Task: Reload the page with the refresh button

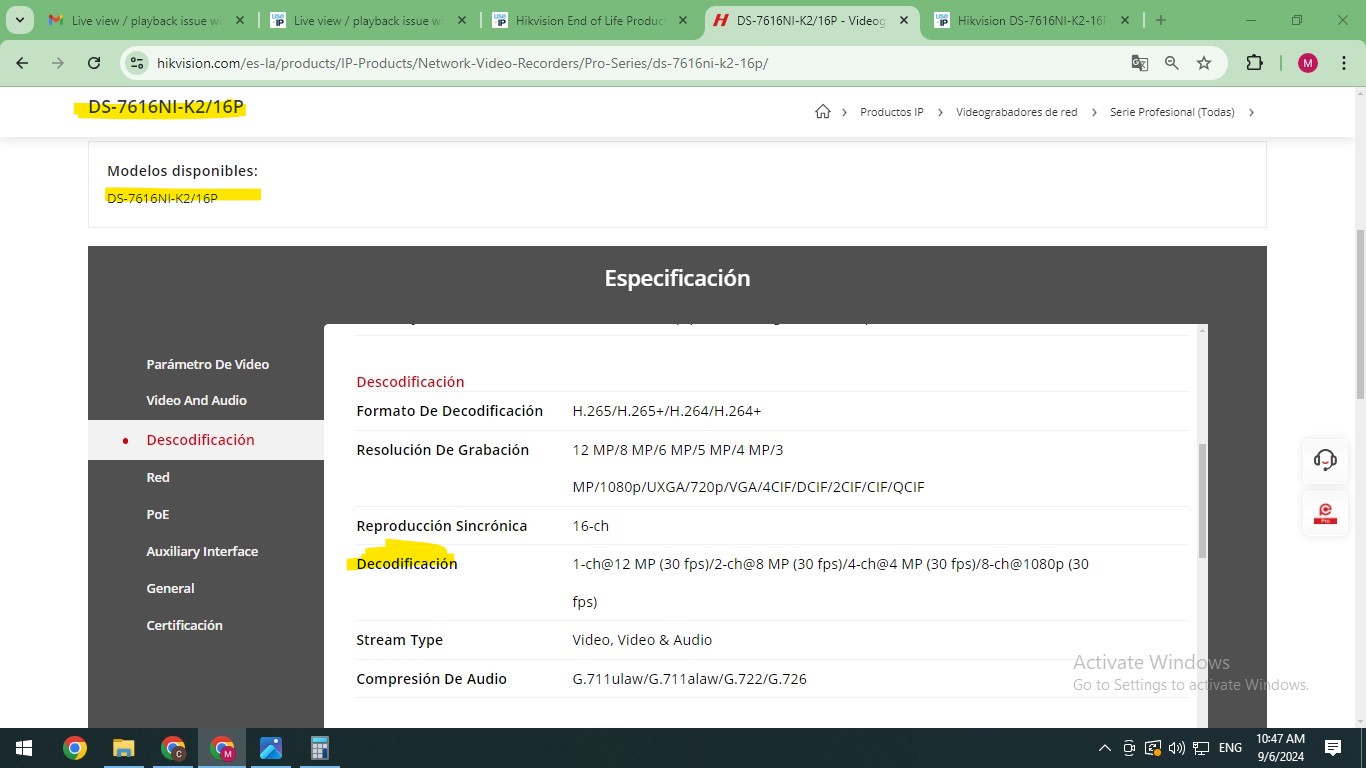Action: tap(94, 63)
